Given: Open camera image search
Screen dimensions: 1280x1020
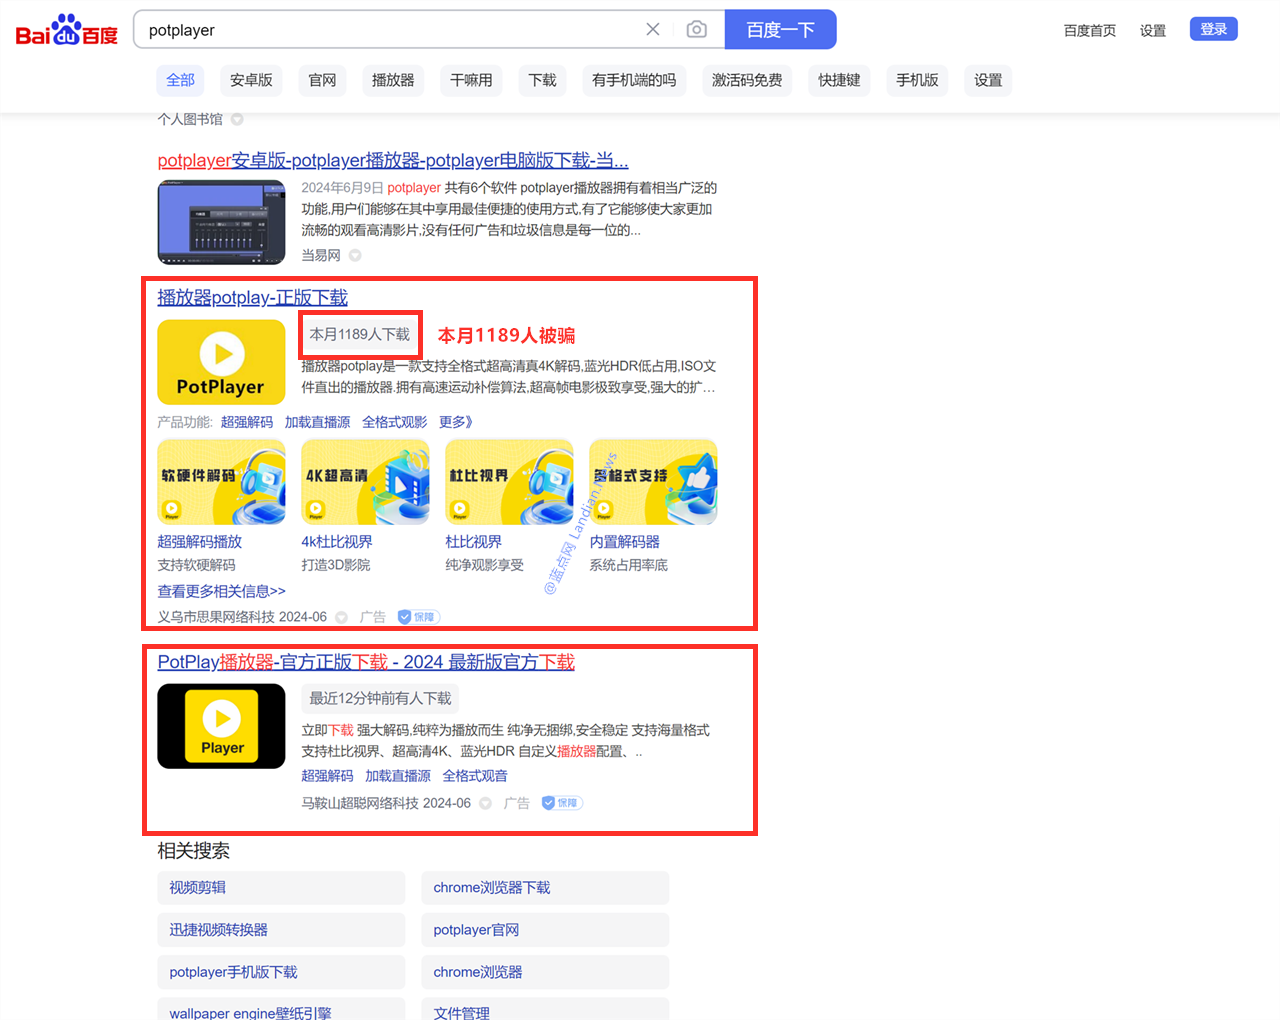Looking at the screenshot, I should point(697,30).
